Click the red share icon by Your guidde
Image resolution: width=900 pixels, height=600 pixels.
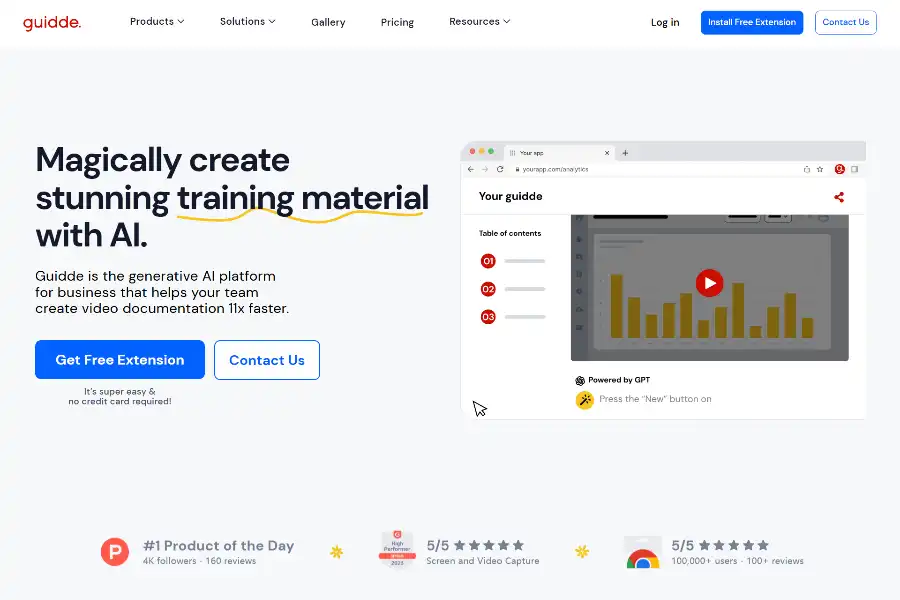839,197
